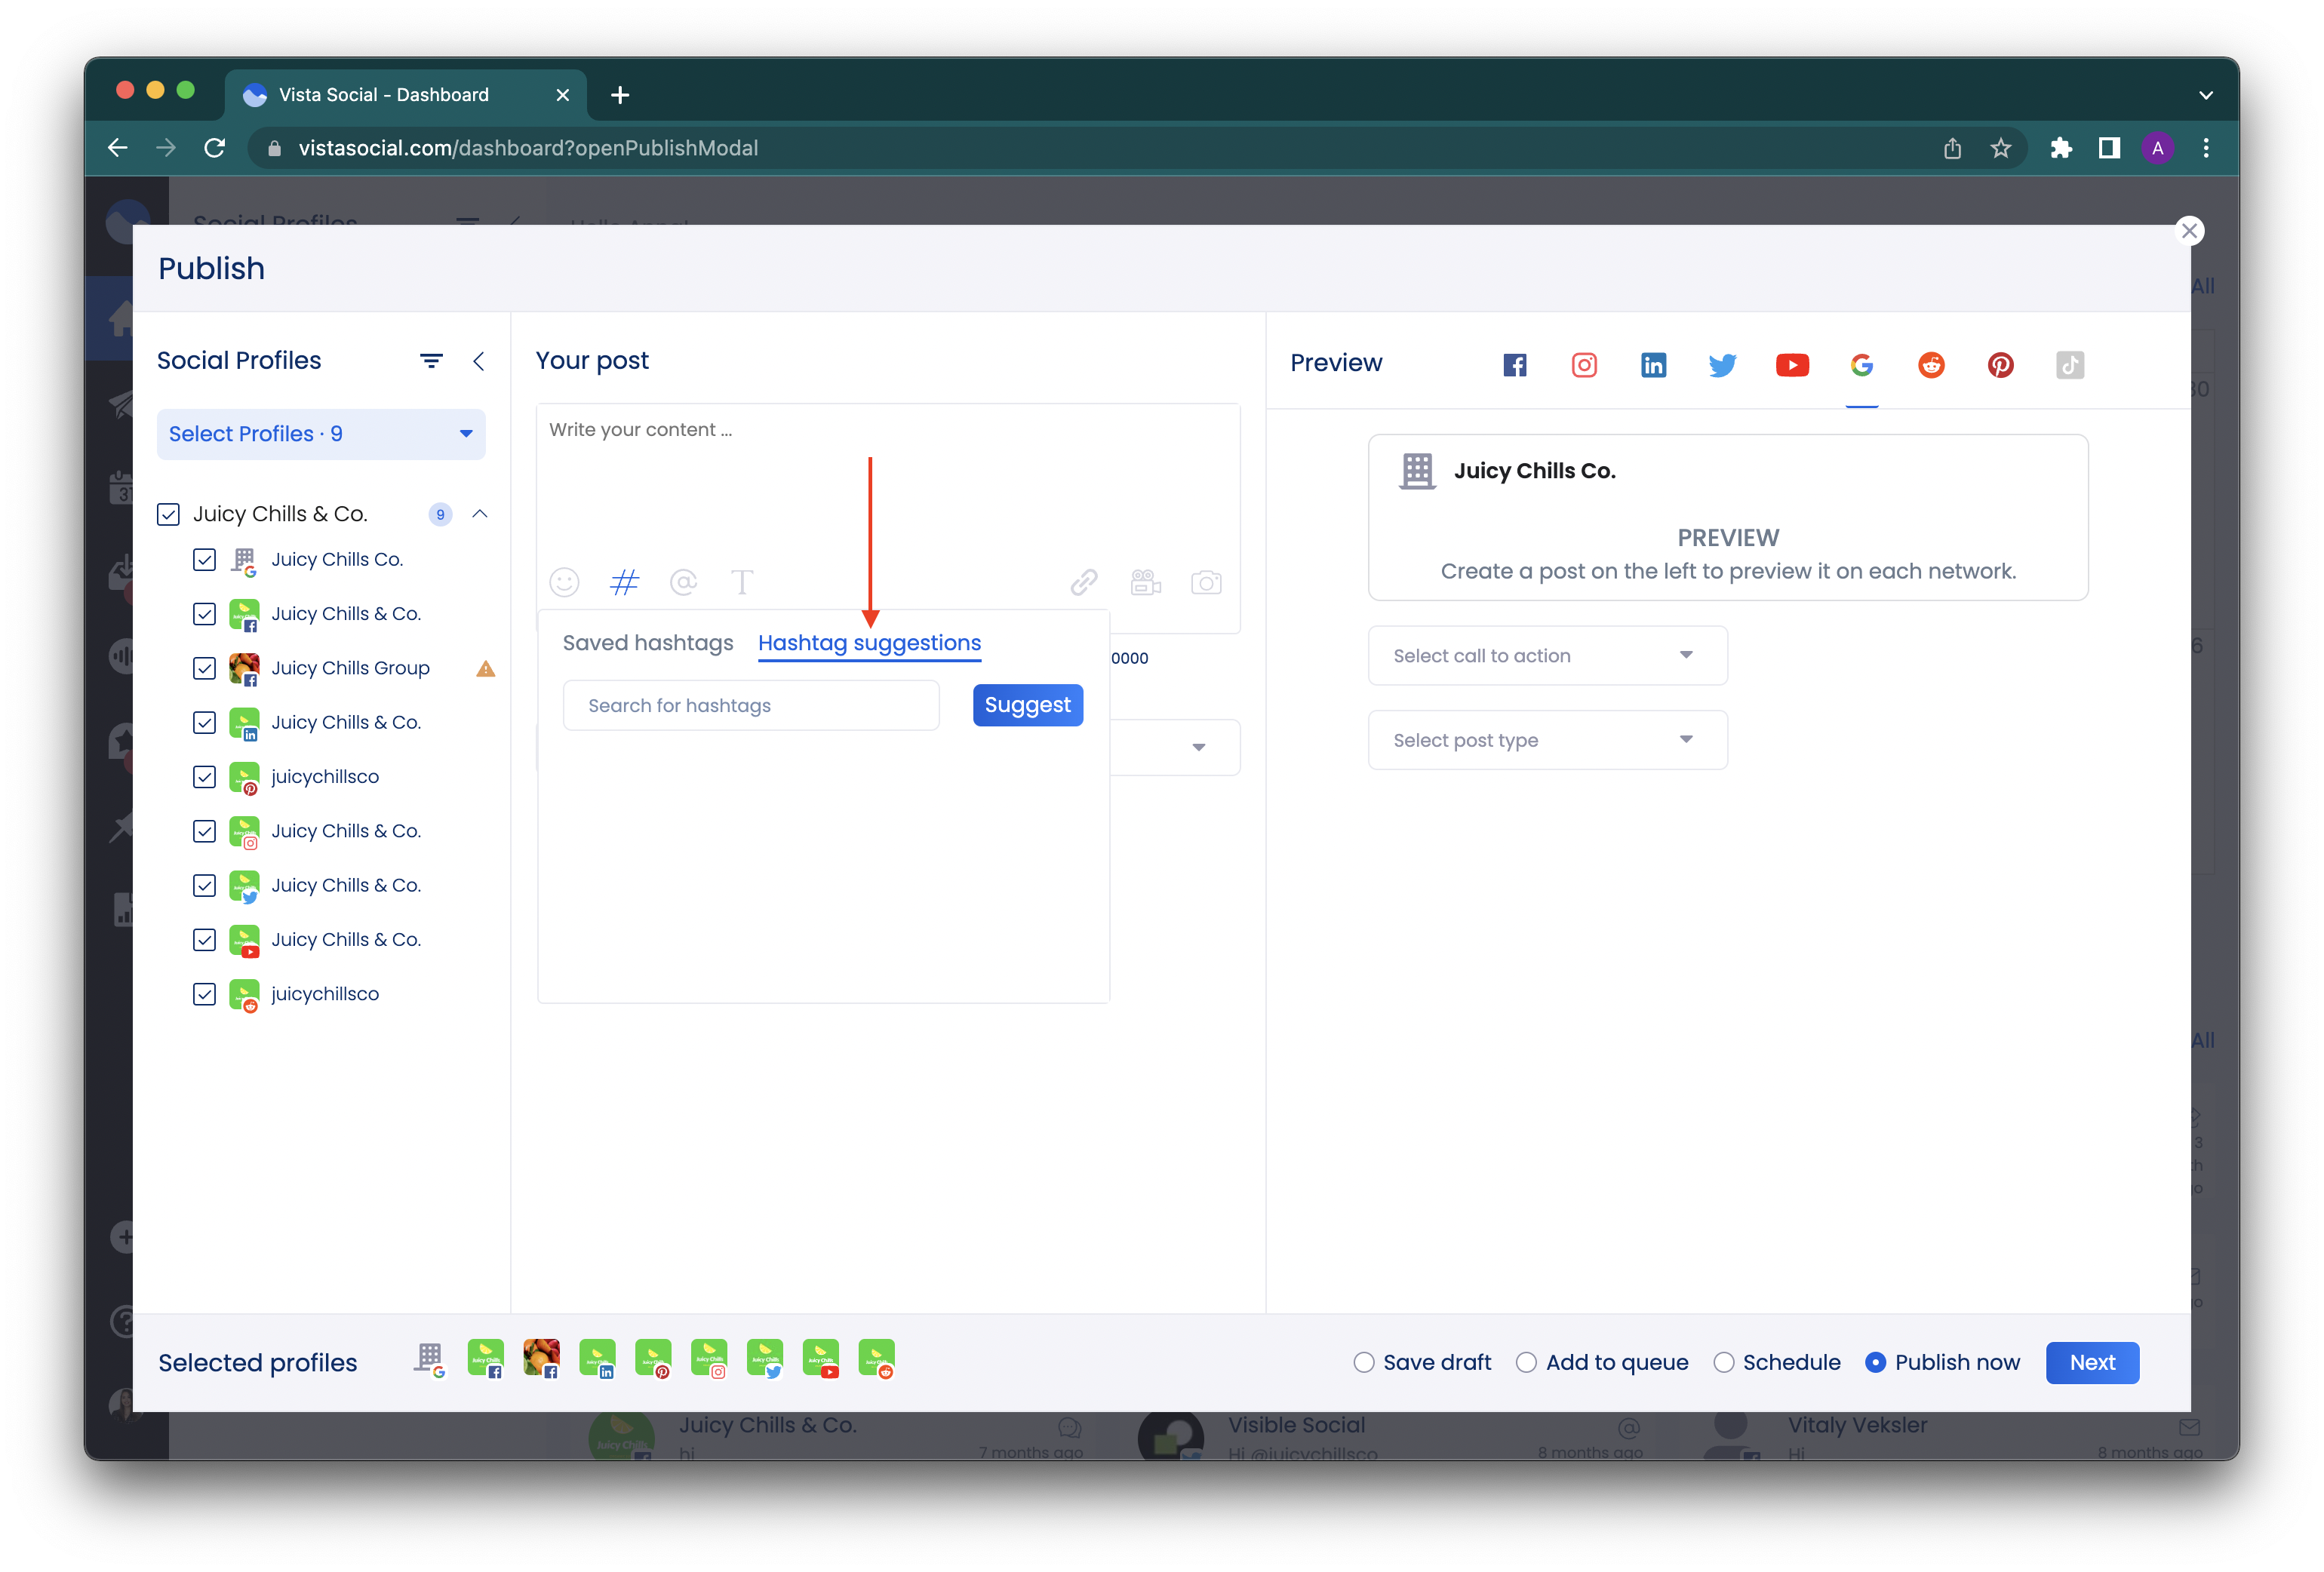Uncheck the Reddit juicychillsco profile checkbox

pos(204,994)
